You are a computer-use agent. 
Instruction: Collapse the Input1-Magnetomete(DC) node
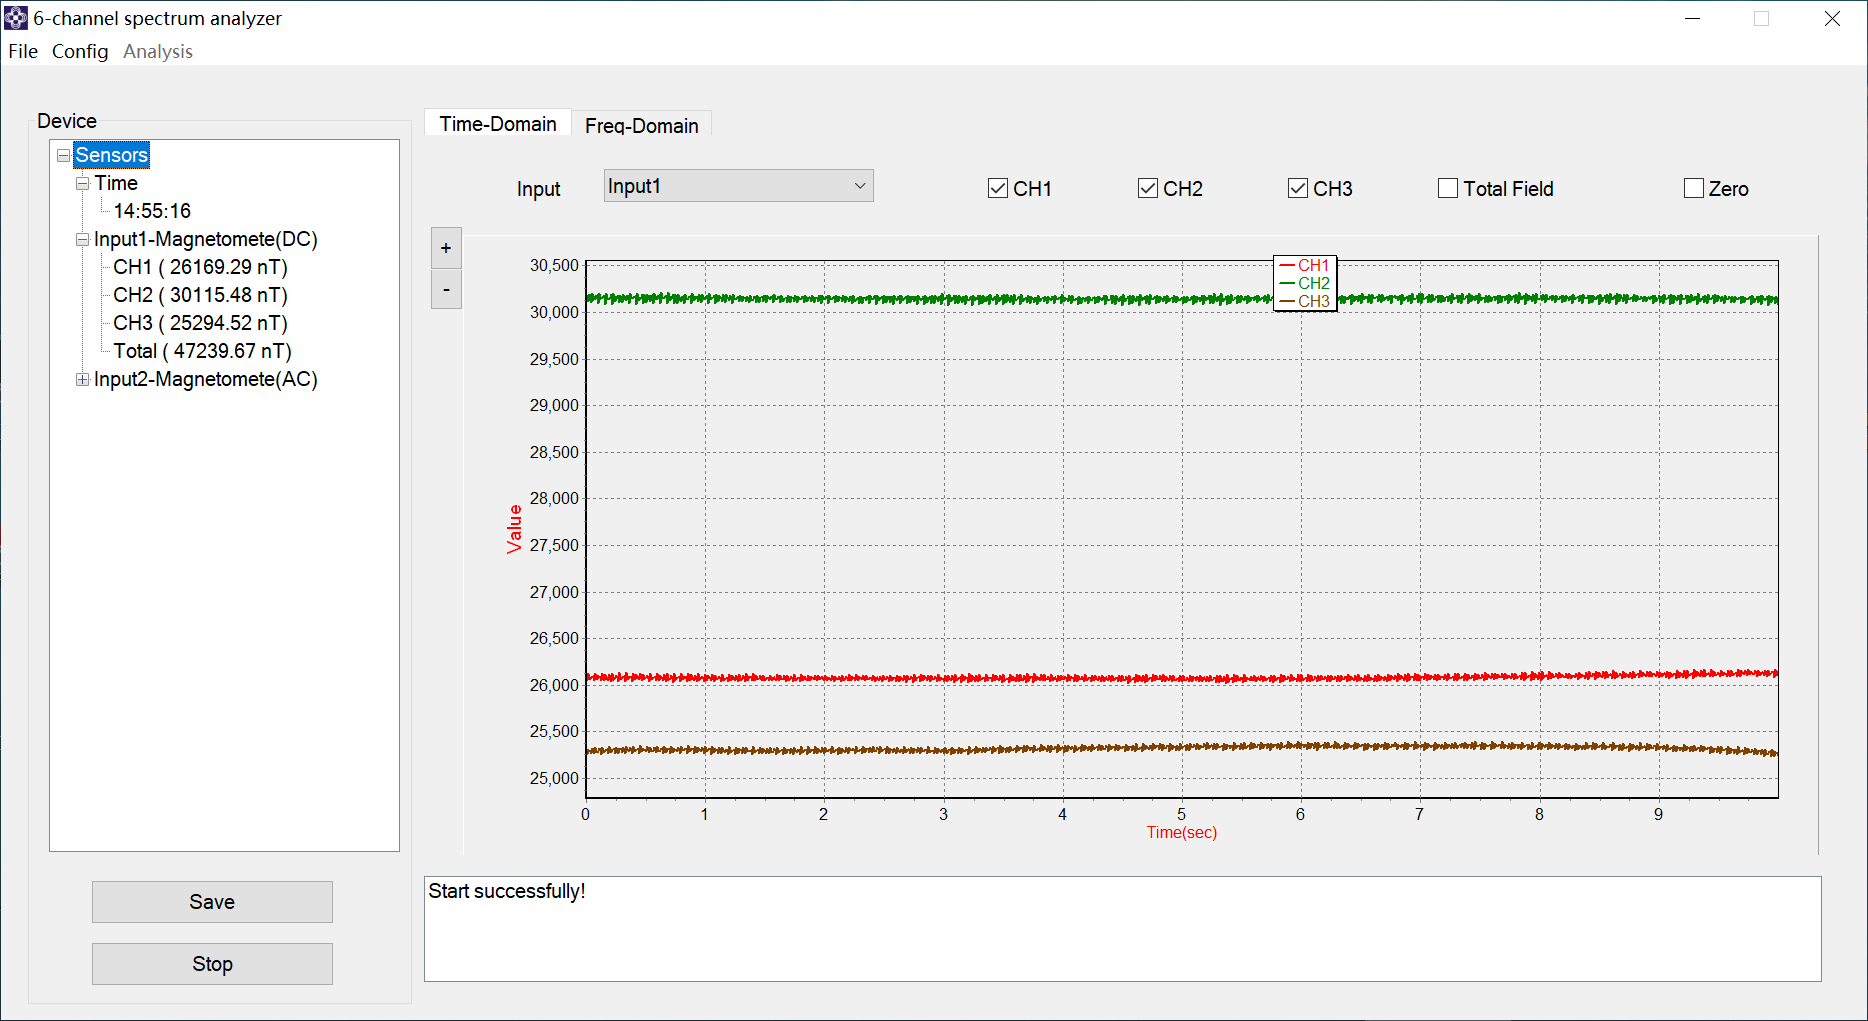(83, 239)
